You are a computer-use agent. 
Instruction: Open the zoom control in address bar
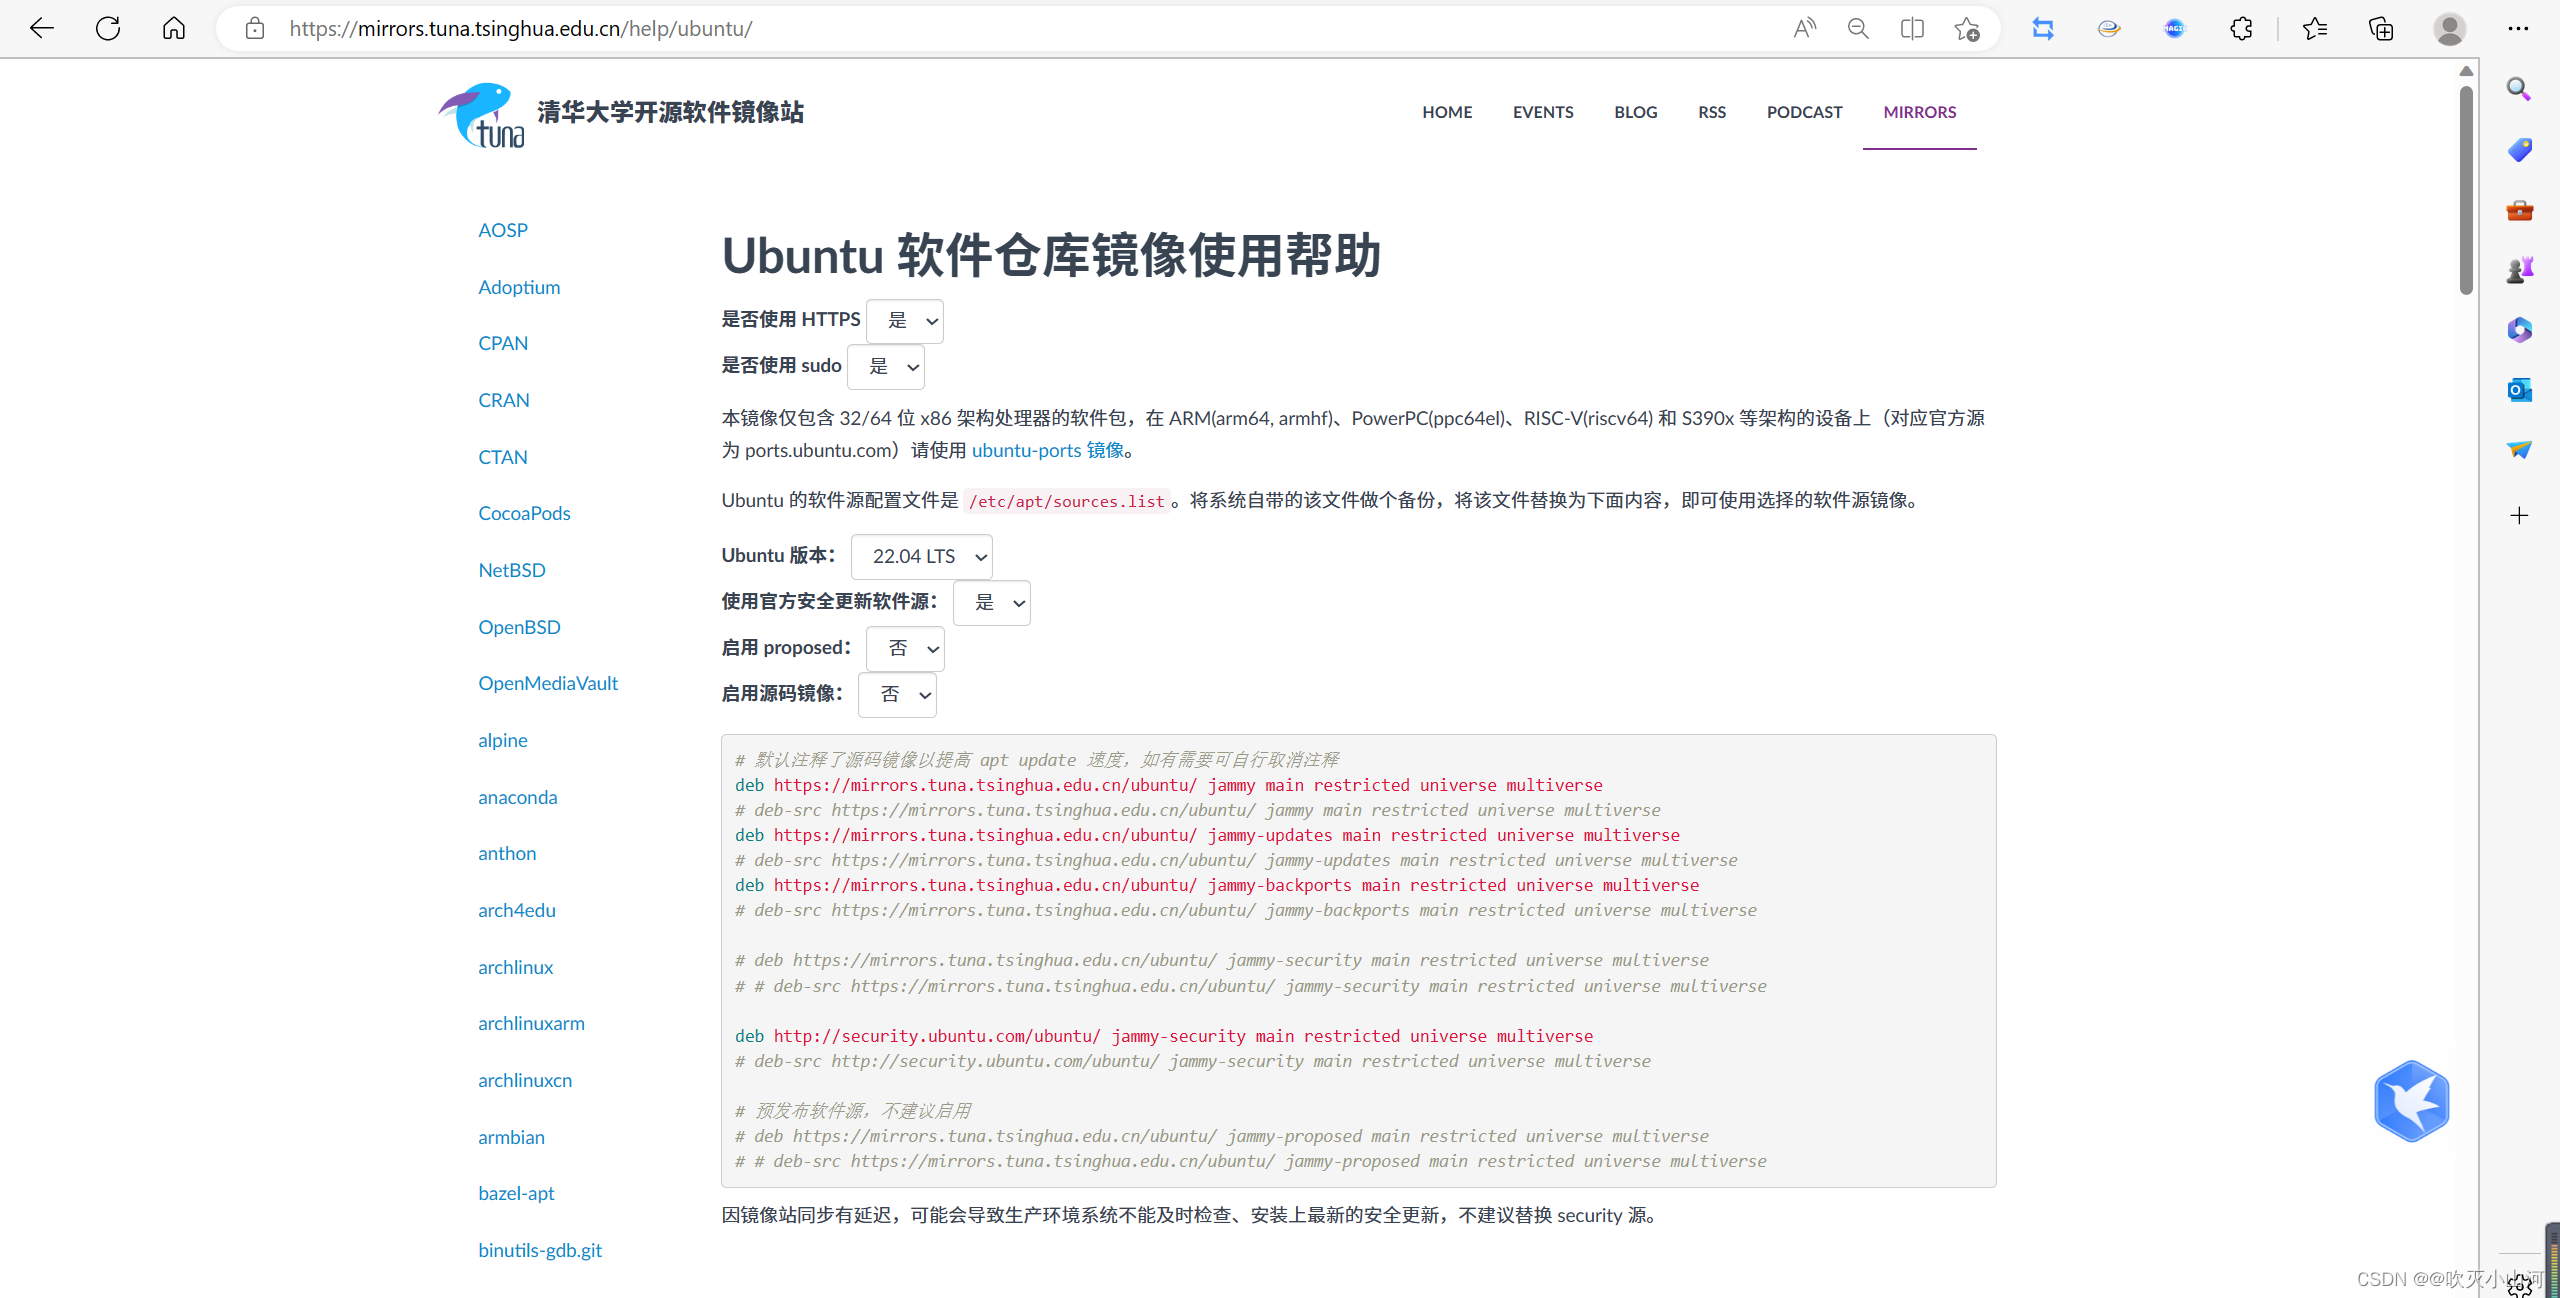coord(1858,28)
